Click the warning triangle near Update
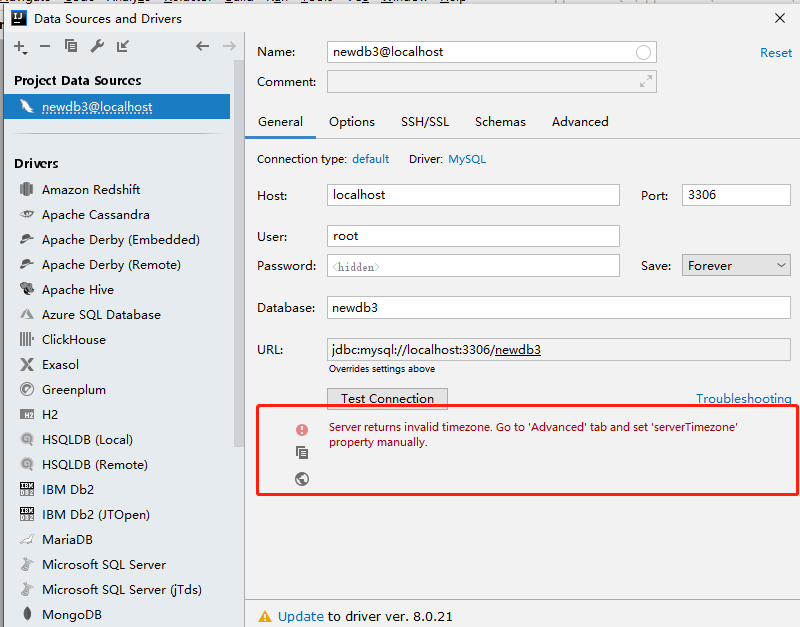This screenshot has width=800, height=627. pyautogui.click(x=265, y=616)
